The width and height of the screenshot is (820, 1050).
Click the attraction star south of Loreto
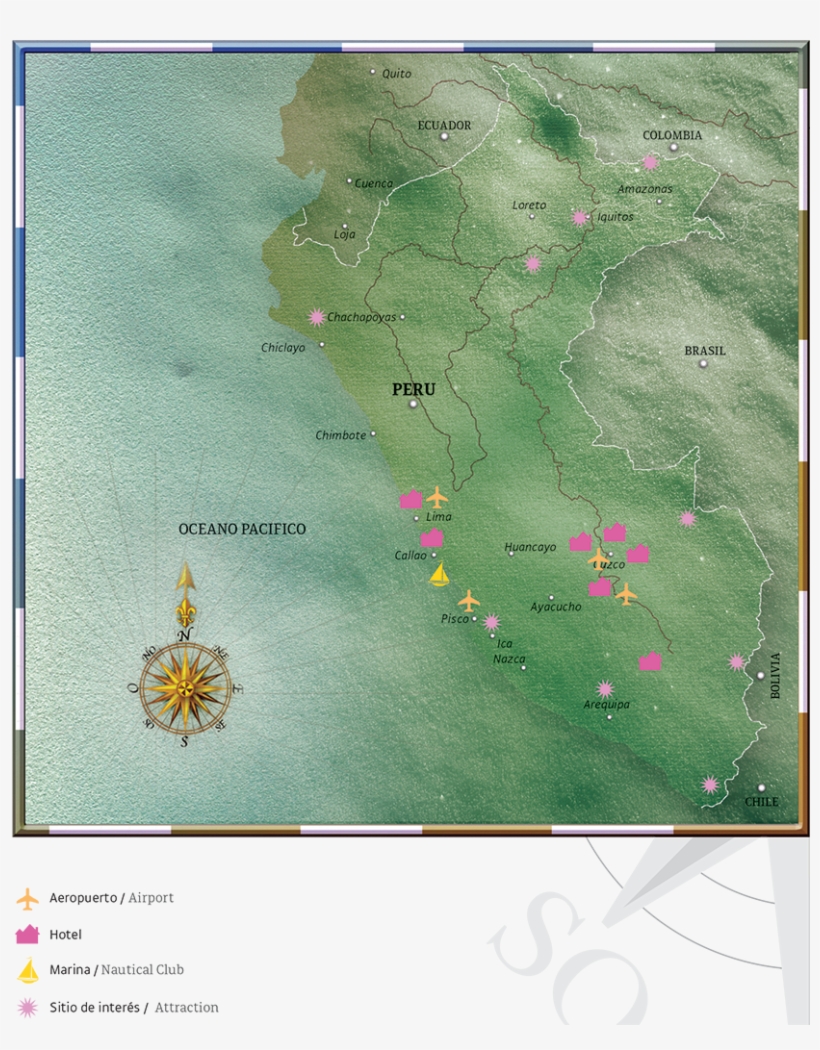(x=533, y=264)
